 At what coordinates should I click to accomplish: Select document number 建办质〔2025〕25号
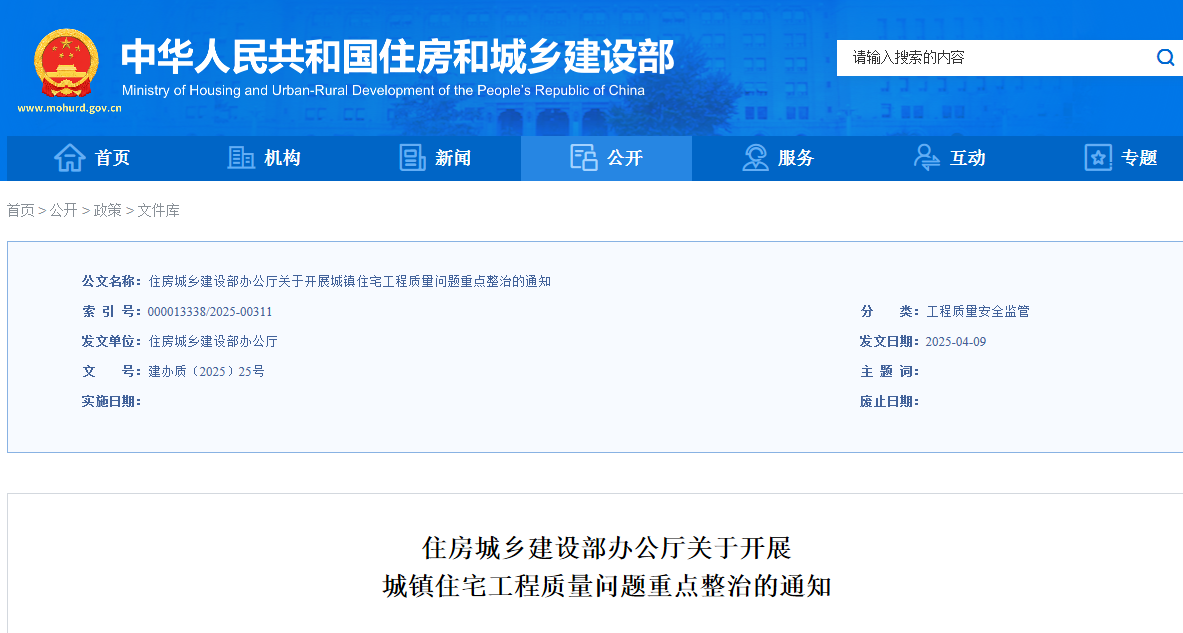(206, 371)
